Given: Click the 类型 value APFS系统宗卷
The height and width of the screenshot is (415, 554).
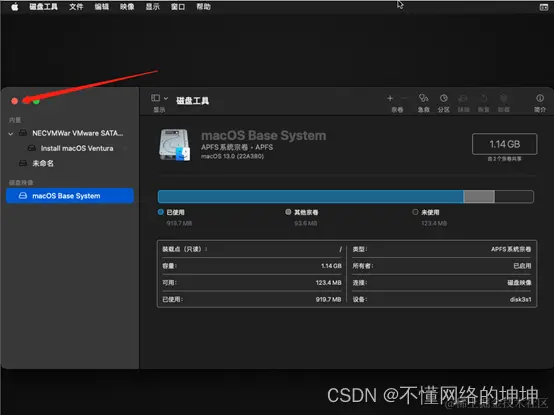Looking at the screenshot, I should click(x=511, y=249).
